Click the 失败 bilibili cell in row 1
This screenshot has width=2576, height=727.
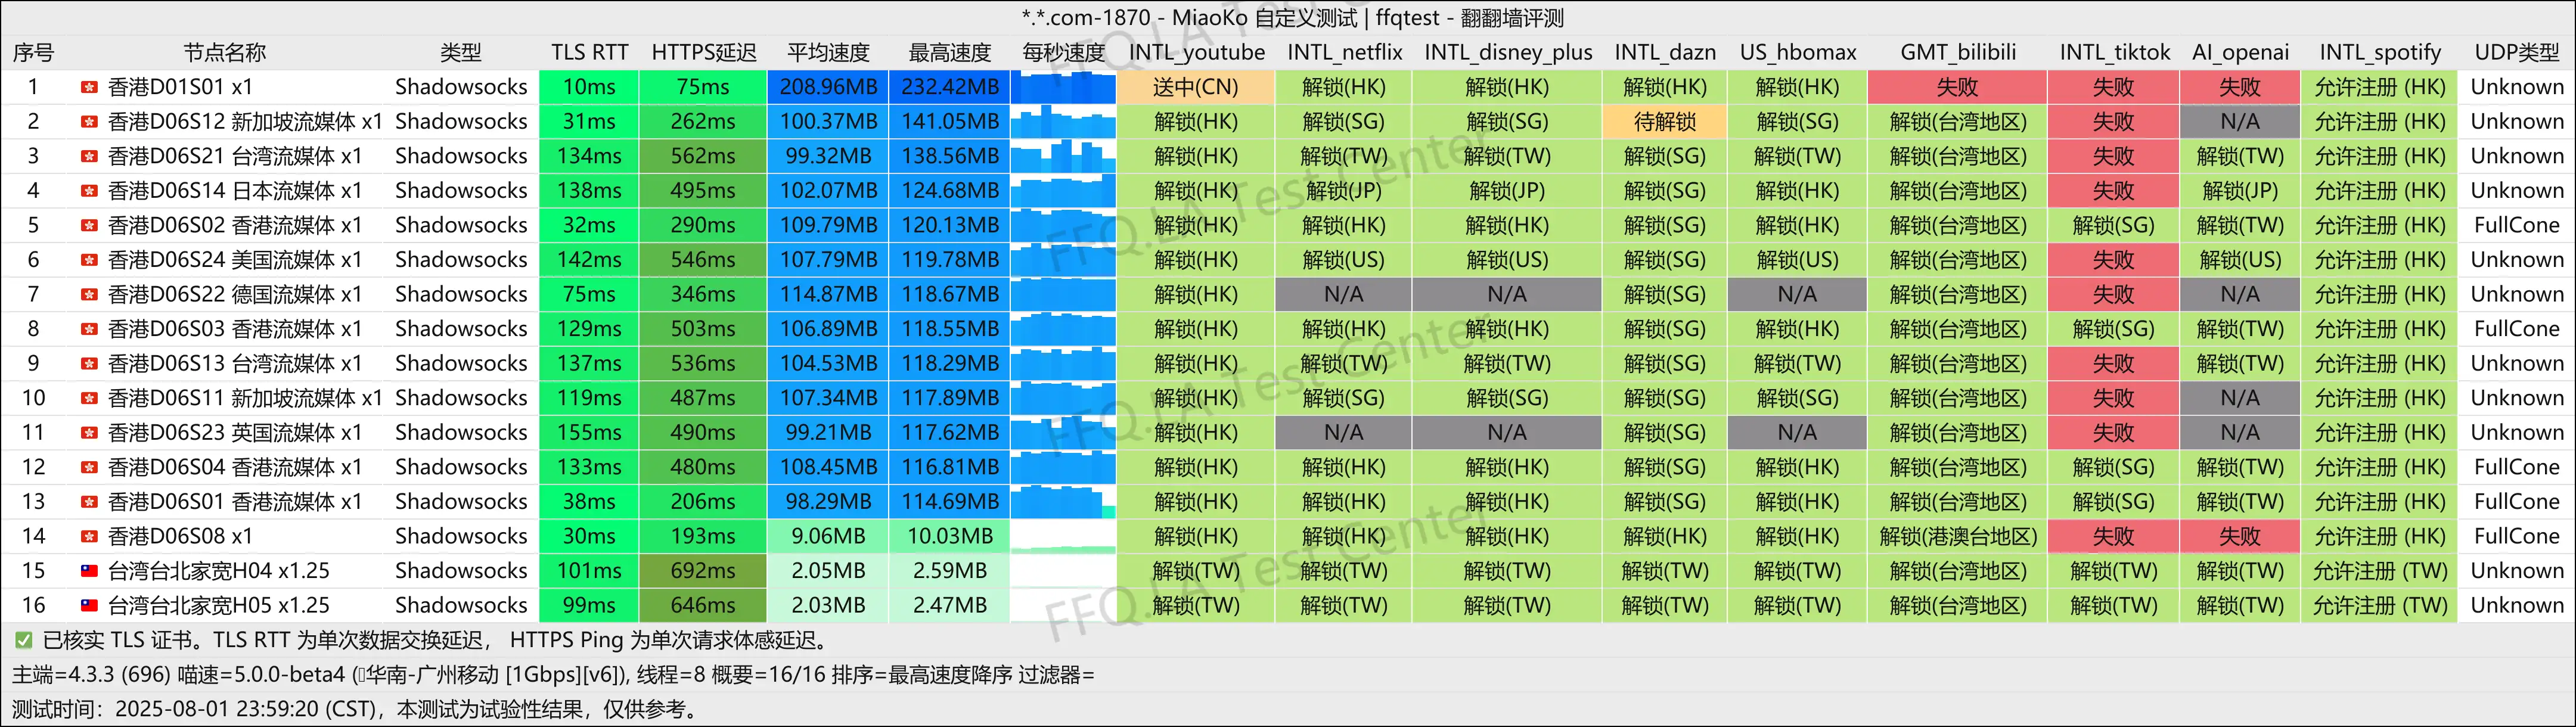(1958, 87)
